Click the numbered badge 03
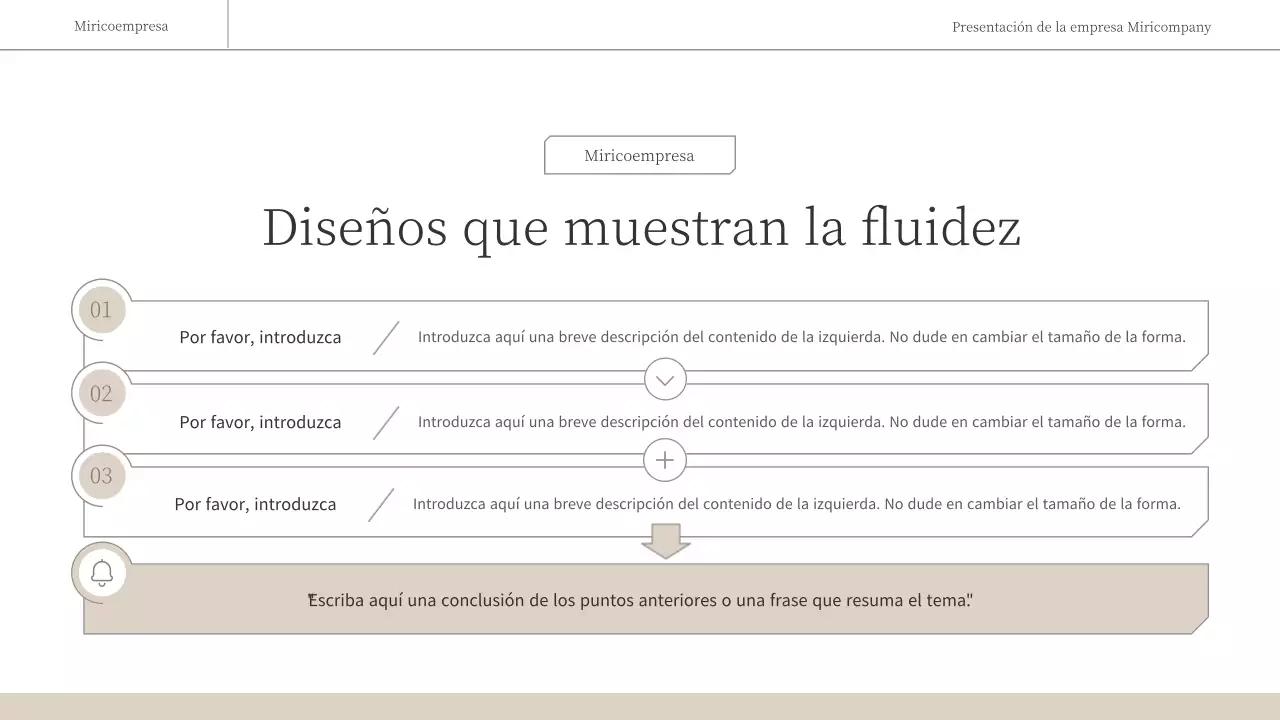 click(101, 475)
